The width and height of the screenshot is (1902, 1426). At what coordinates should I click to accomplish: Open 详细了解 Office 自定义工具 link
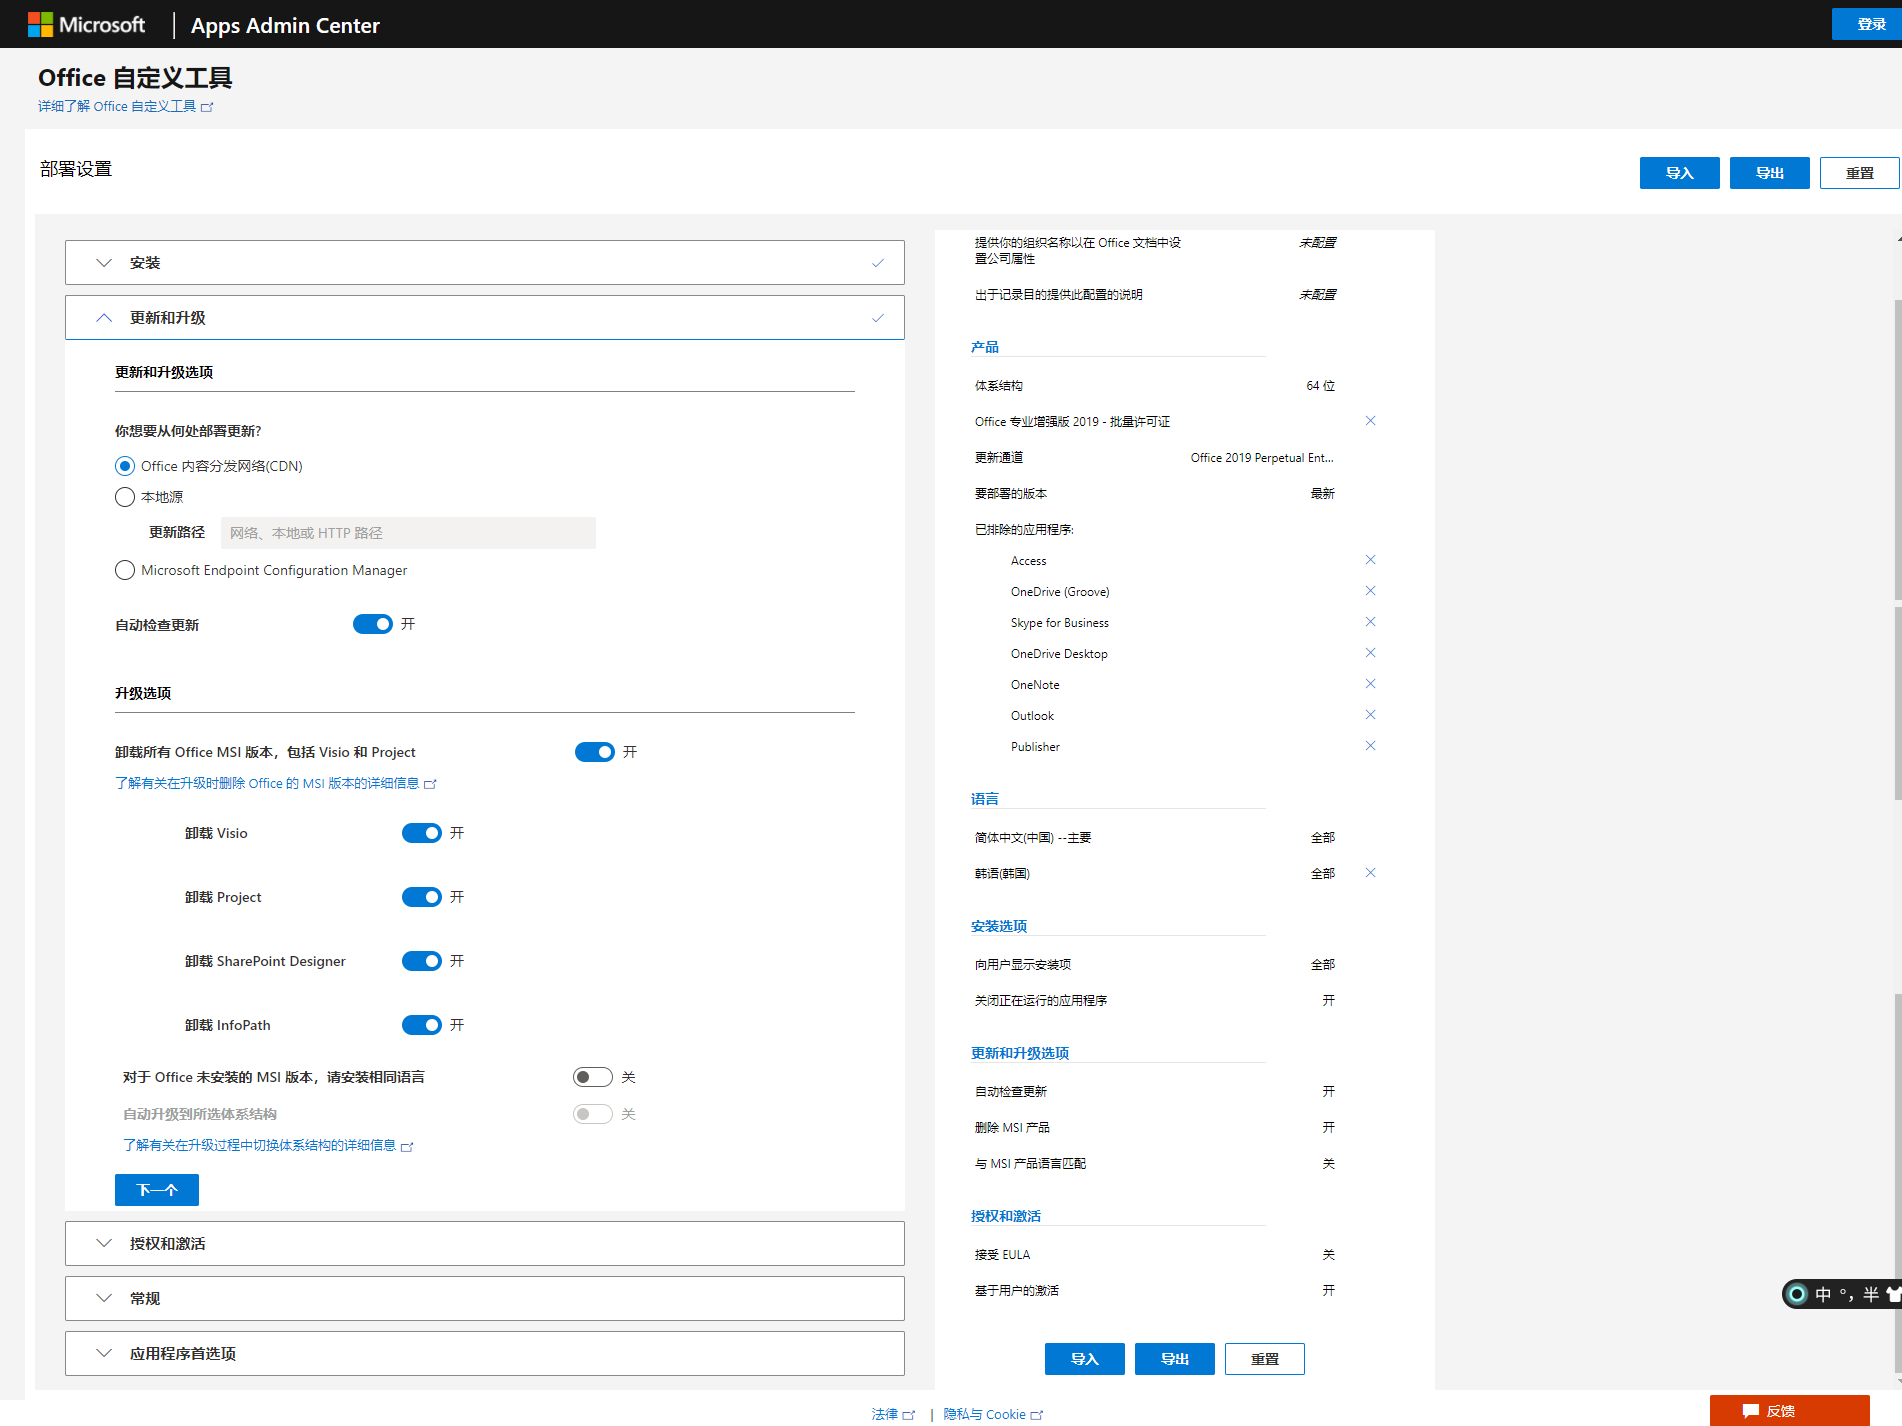click(125, 106)
